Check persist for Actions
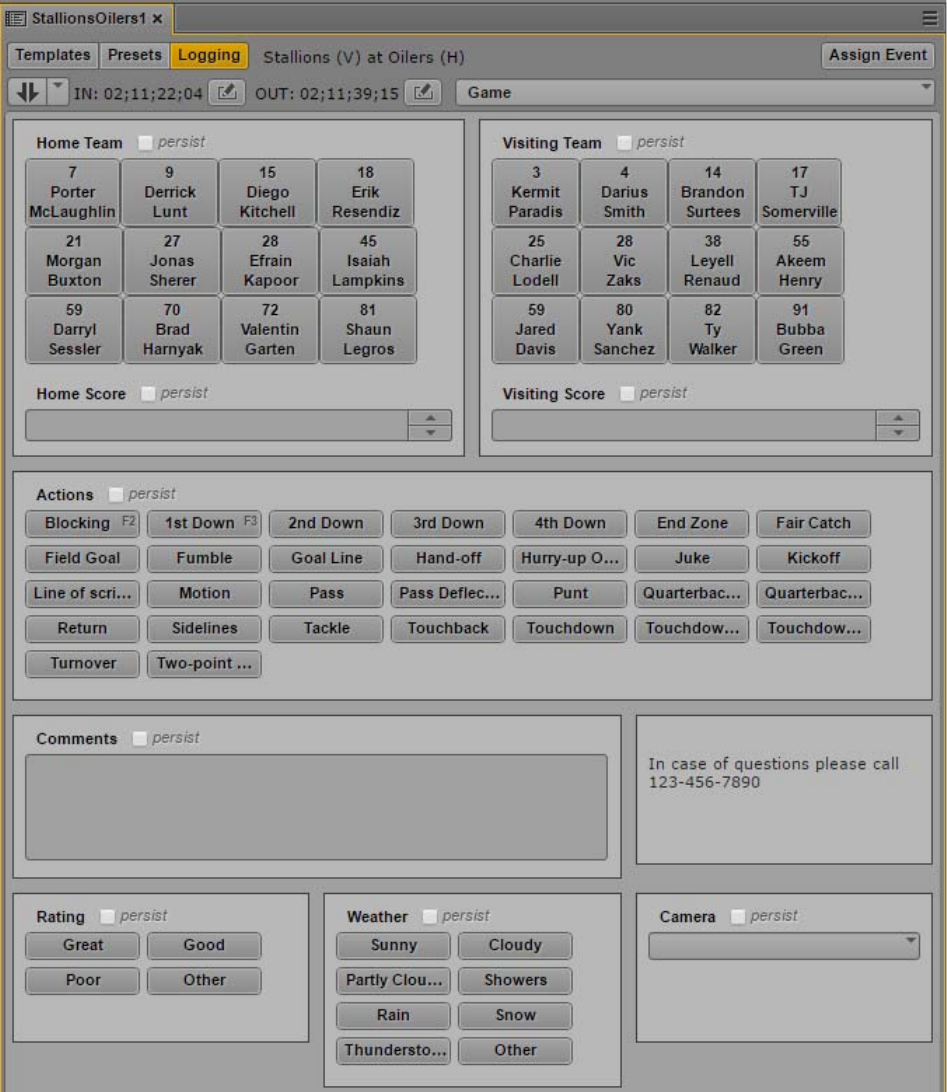The height and width of the screenshot is (1092, 947). (116, 494)
